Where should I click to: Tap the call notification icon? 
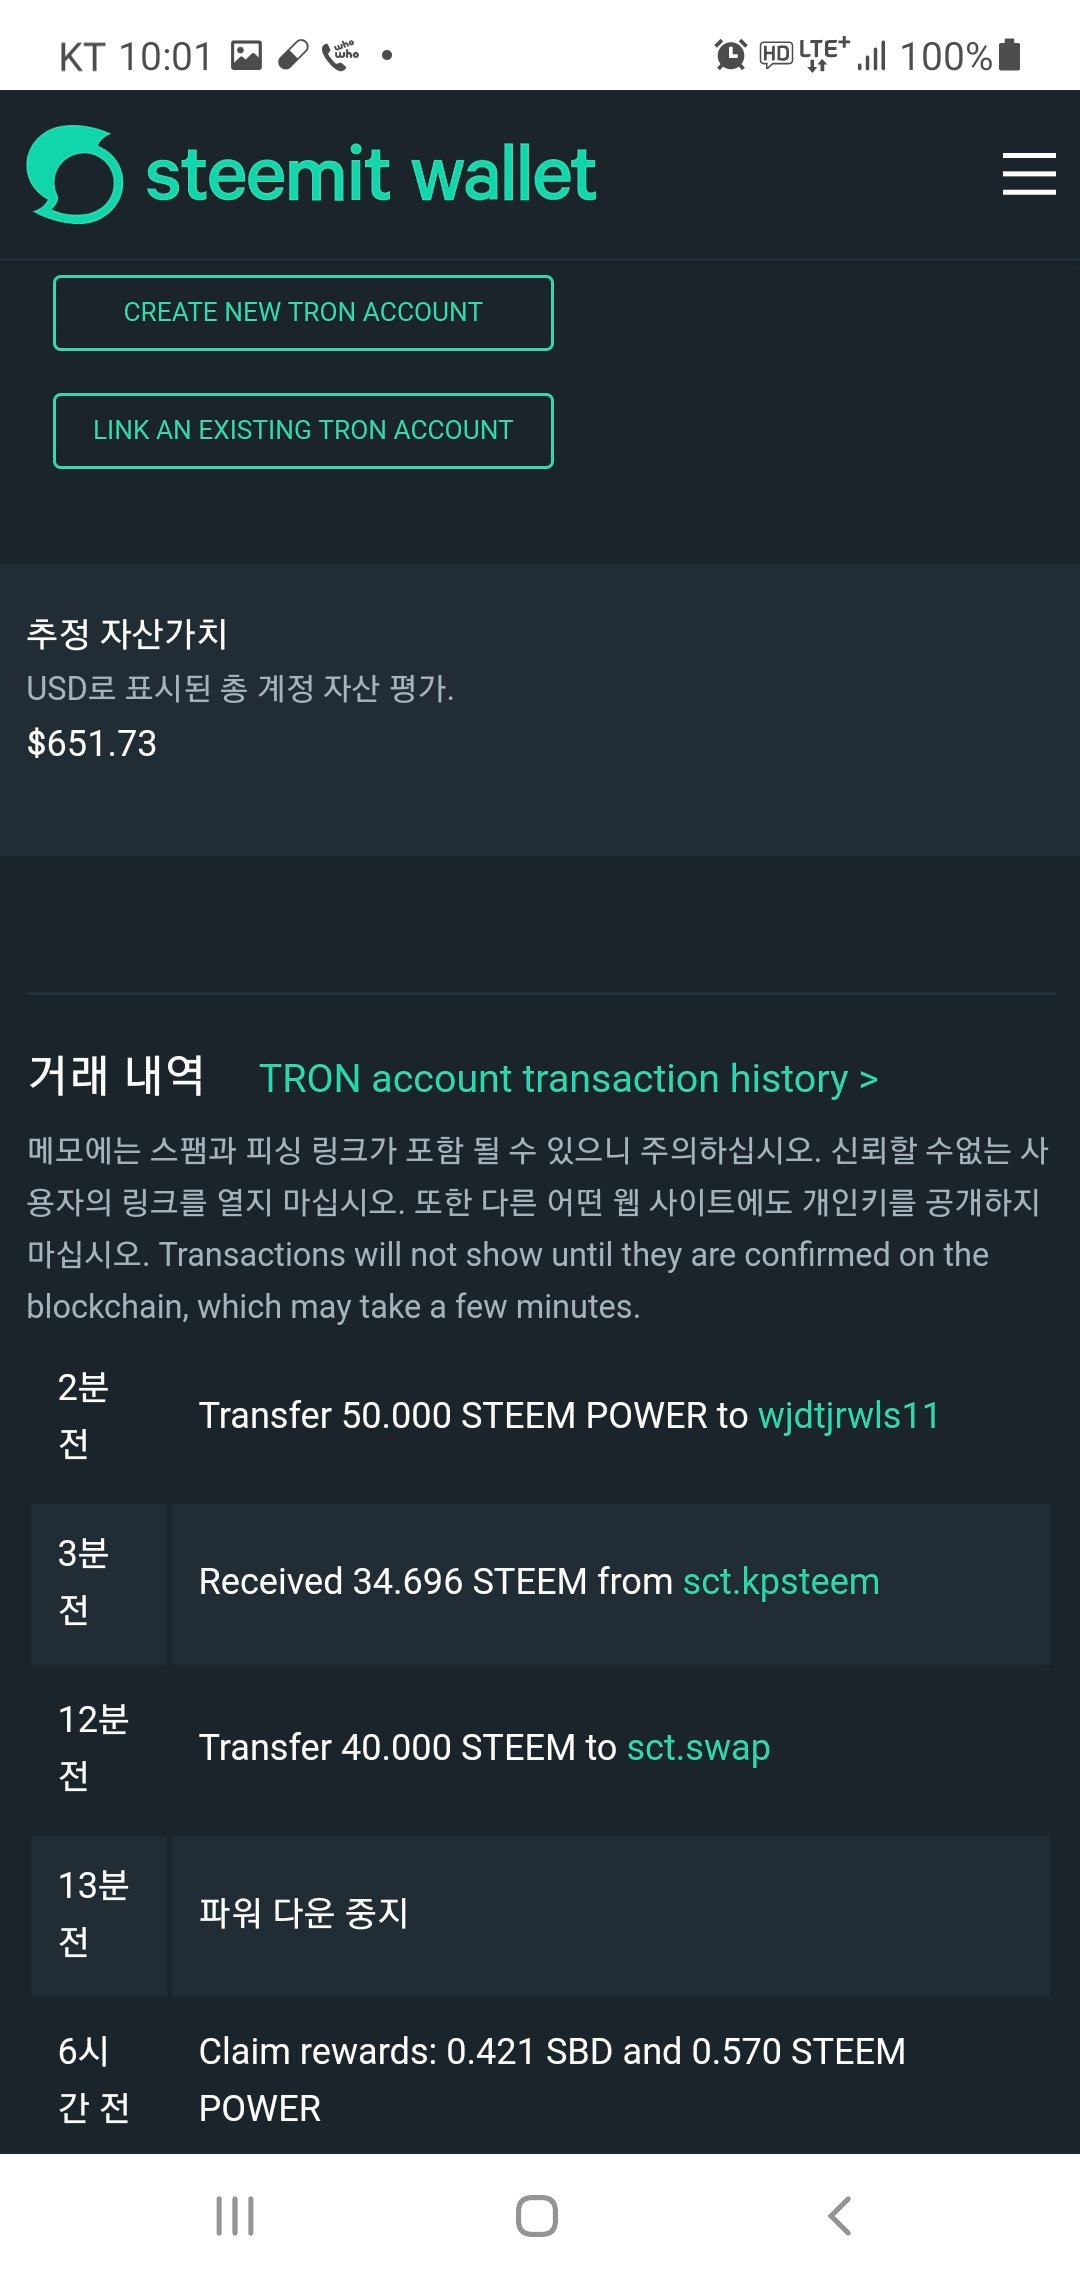(x=341, y=55)
